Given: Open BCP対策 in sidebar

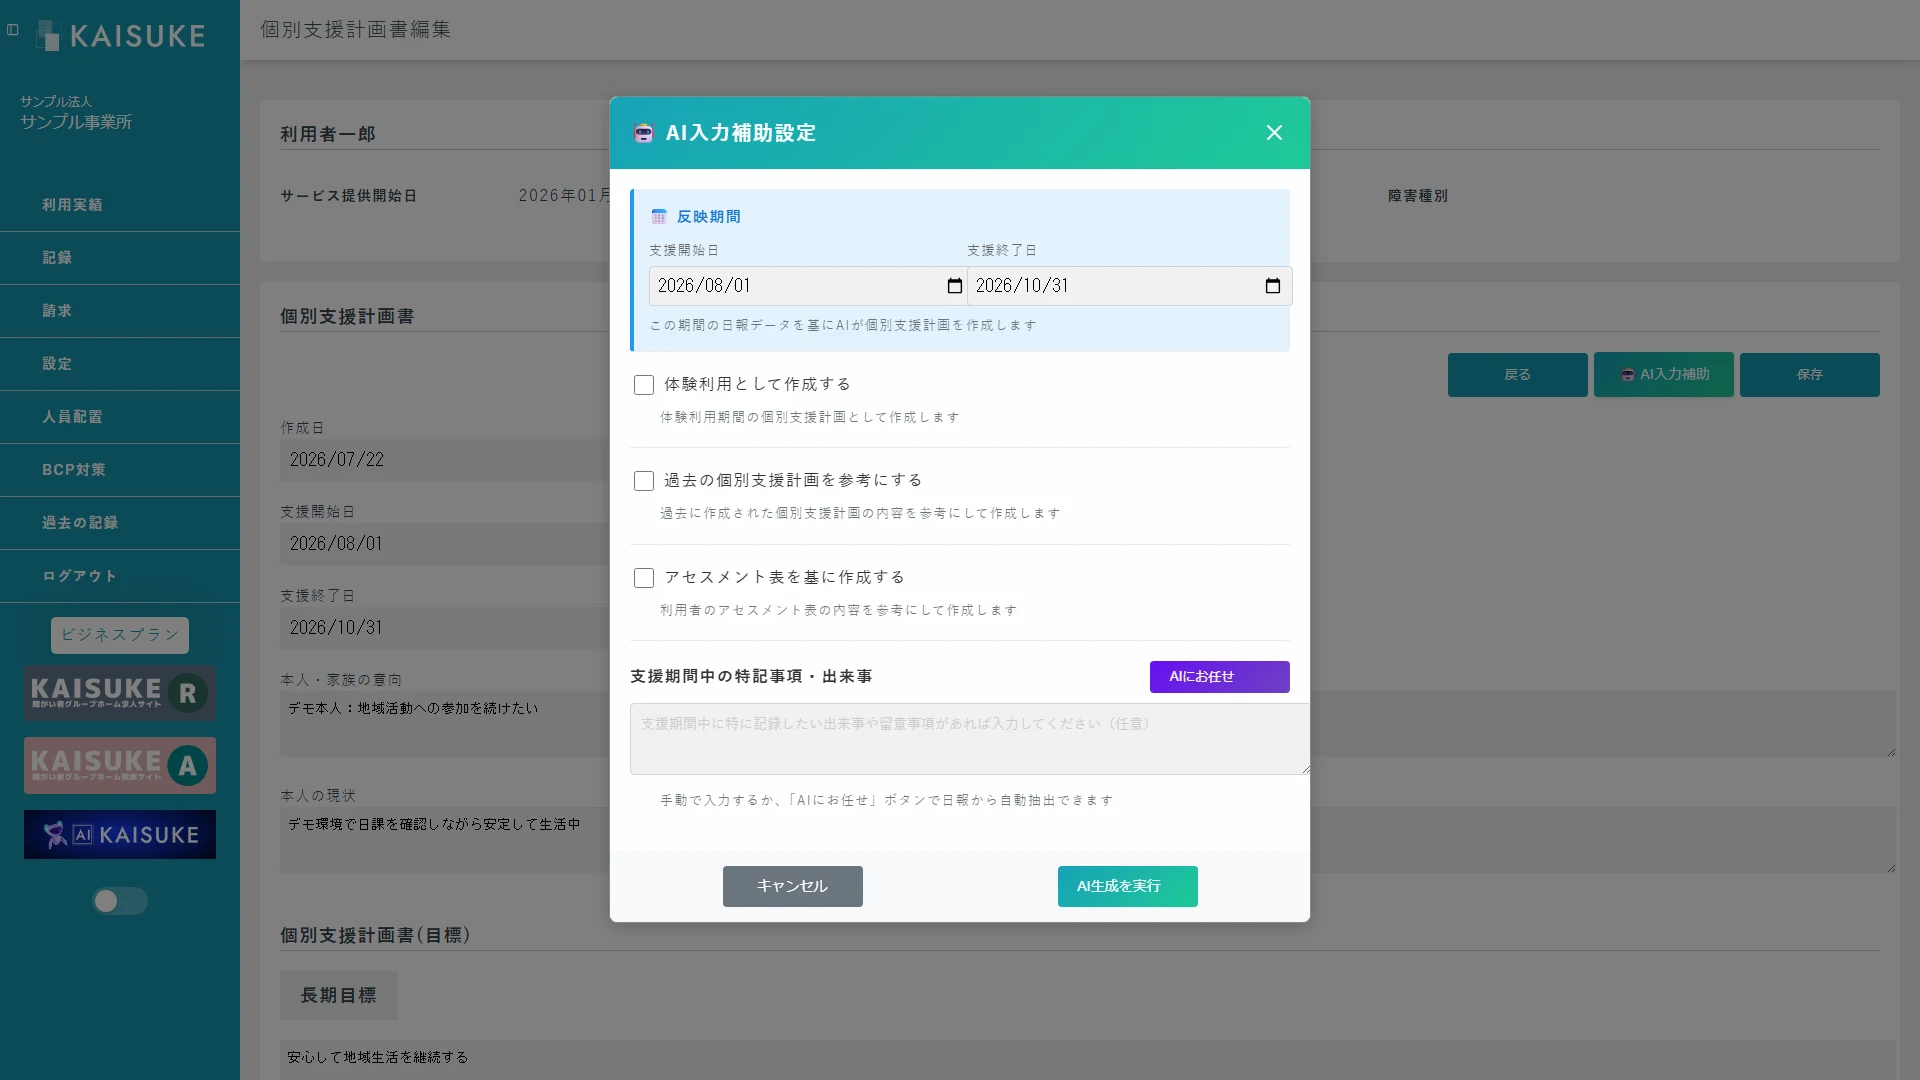Looking at the screenshot, I should pyautogui.click(x=120, y=470).
